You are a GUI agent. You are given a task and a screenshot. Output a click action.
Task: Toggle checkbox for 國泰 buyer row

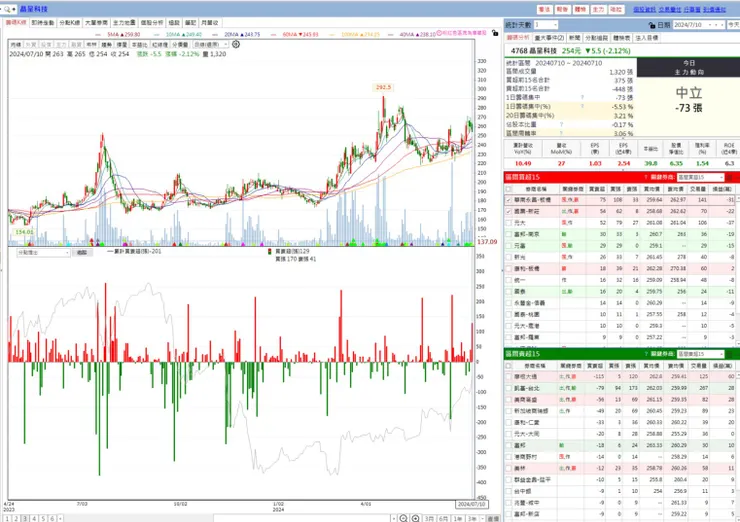click(509, 291)
